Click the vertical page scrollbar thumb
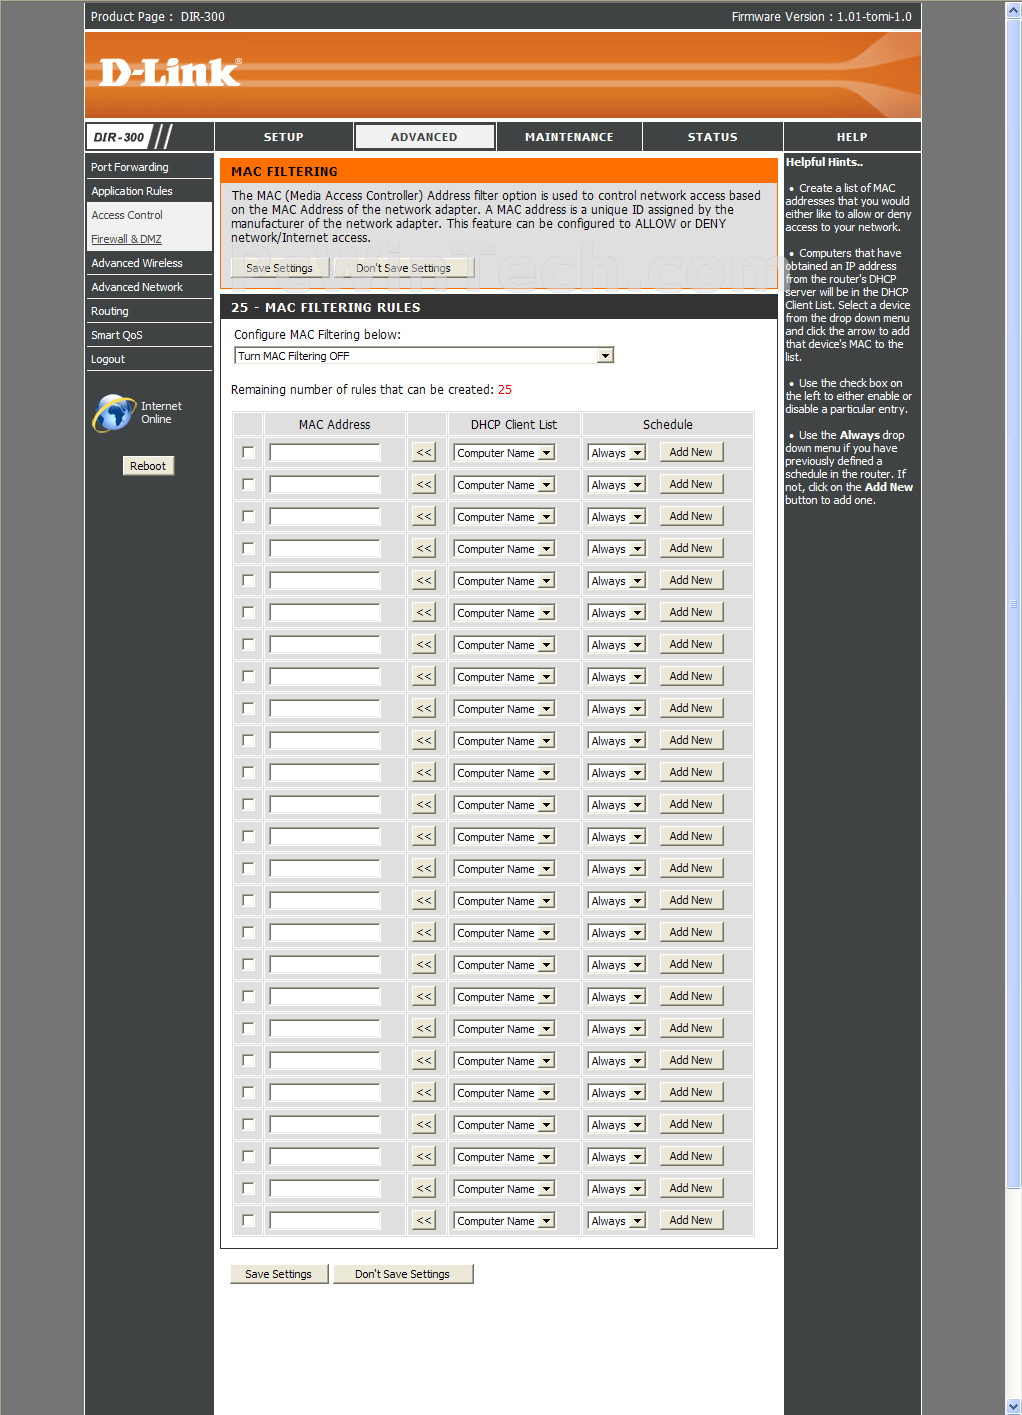This screenshot has width=1022, height=1415. click(x=1013, y=602)
